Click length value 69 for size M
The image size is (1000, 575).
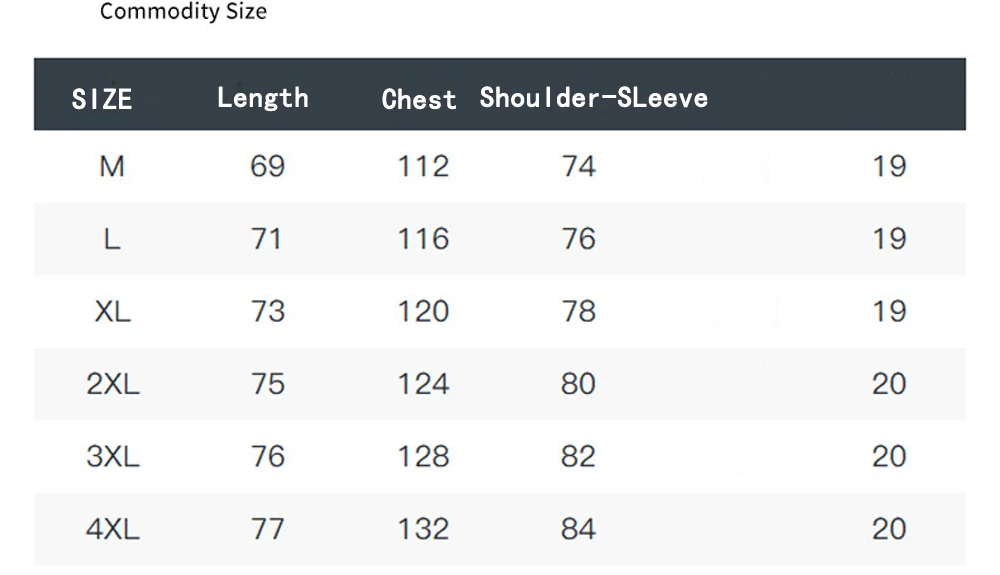[x=267, y=167]
